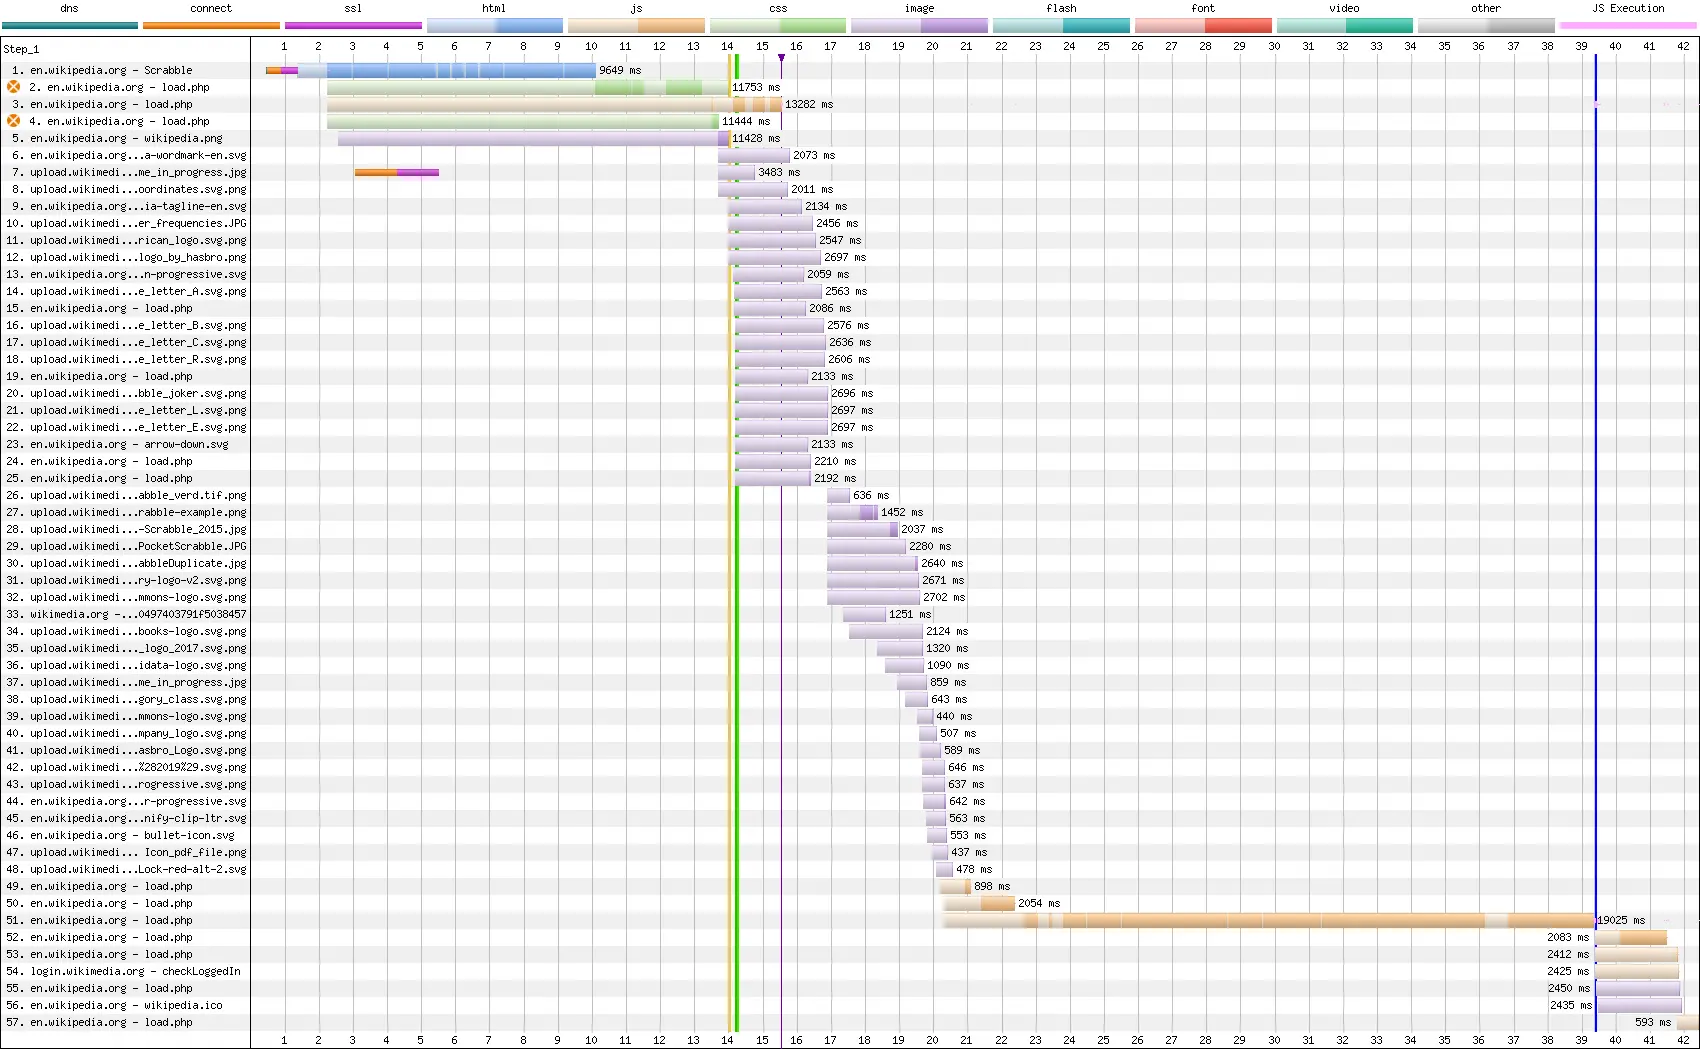Click request 7's orange-purple connection bar

[x=396, y=172]
